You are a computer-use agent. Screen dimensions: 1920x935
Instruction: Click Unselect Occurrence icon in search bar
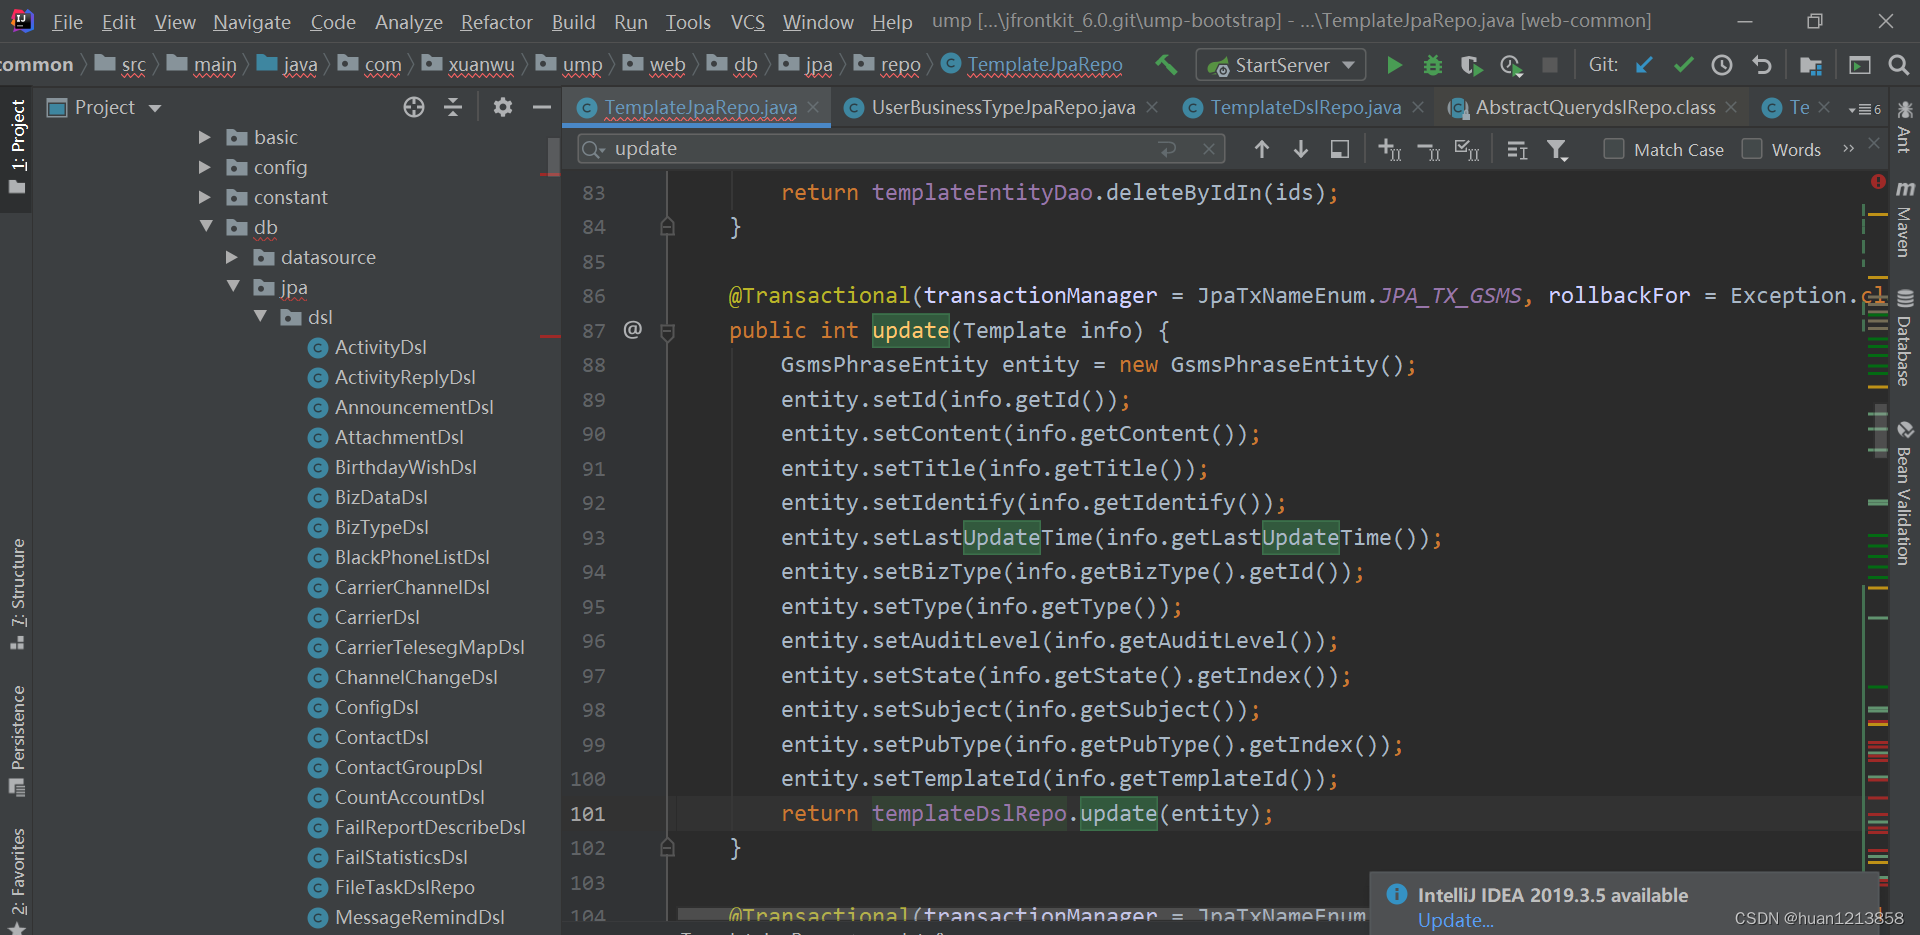1429,150
